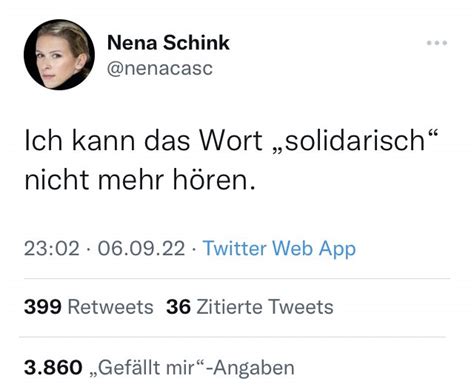The width and height of the screenshot is (474, 387).
Task: Click the number 36 of quoted tweets
Action: (179, 307)
